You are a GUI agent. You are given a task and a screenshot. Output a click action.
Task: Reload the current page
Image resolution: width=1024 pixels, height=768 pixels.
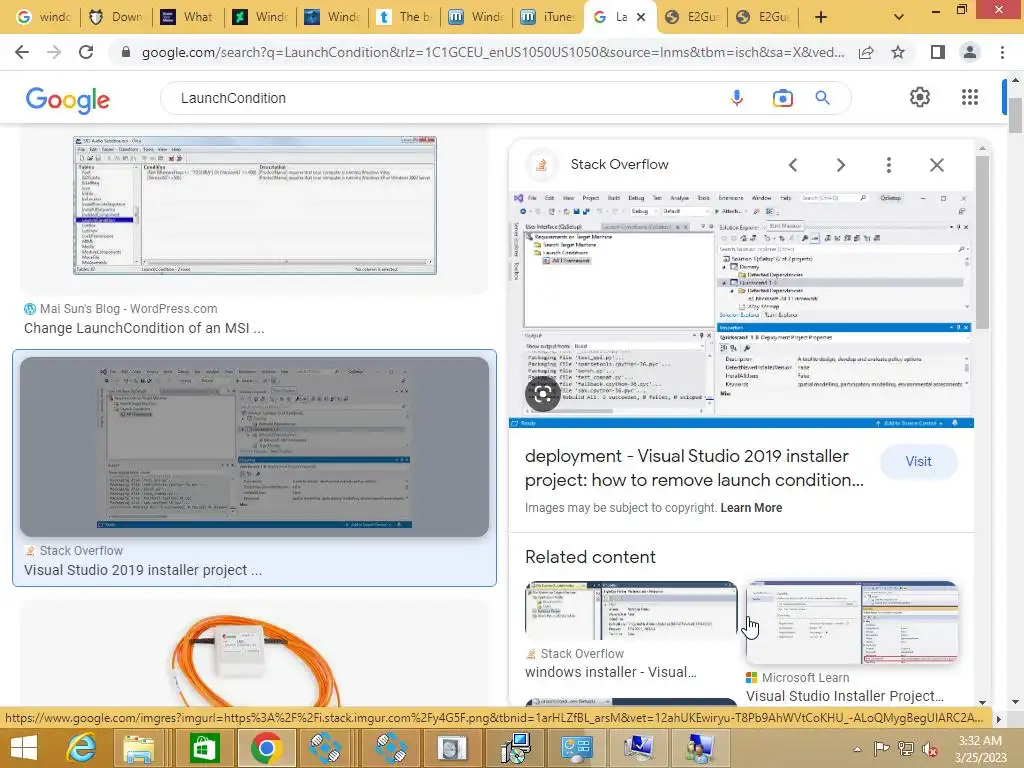(86, 52)
